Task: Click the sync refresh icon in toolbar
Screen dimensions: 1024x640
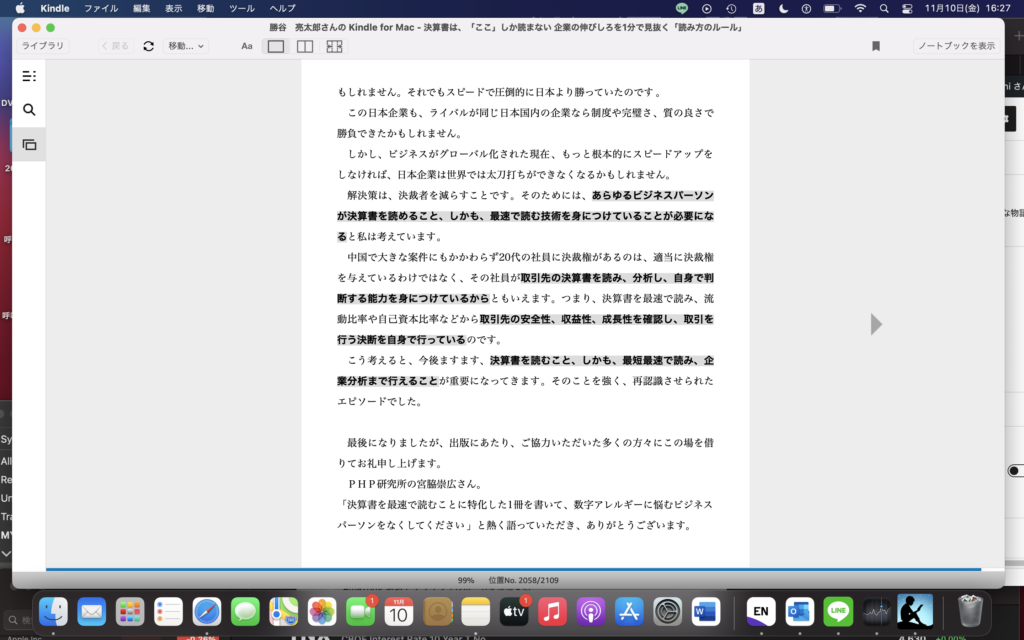Action: [x=149, y=46]
